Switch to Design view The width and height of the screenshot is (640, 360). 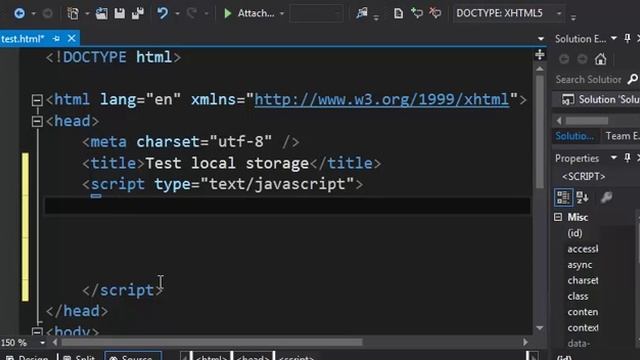[28, 357]
